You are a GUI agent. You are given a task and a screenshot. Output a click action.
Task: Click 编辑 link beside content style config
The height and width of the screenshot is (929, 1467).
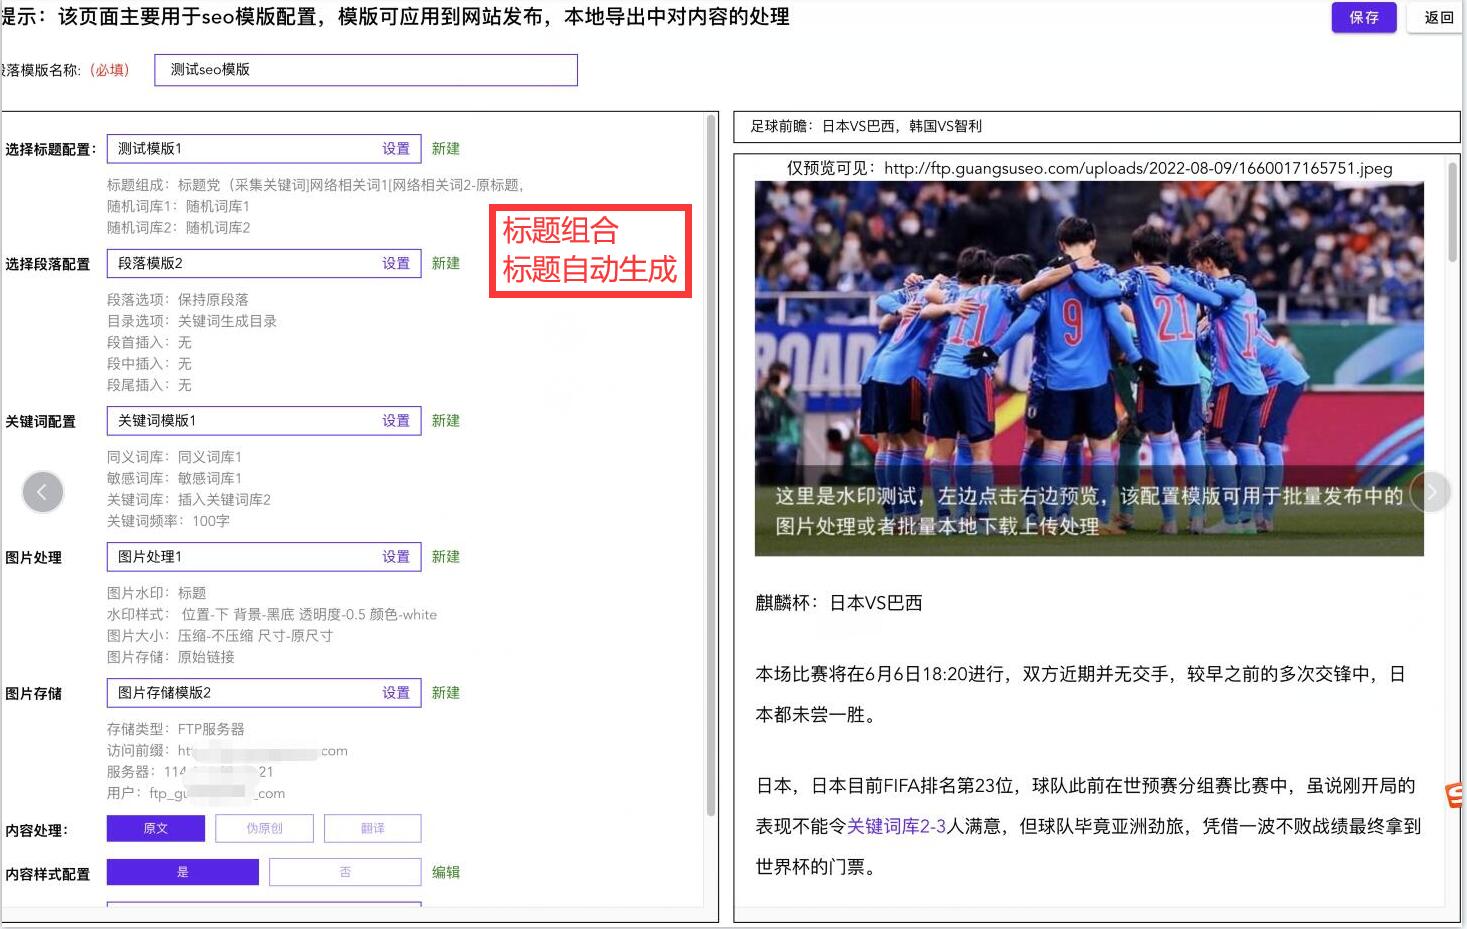[x=446, y=872]
